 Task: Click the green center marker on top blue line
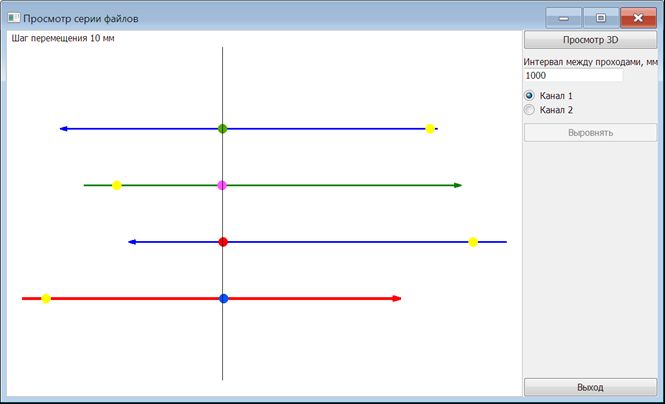pyautogui.click(x=222, y=129)
